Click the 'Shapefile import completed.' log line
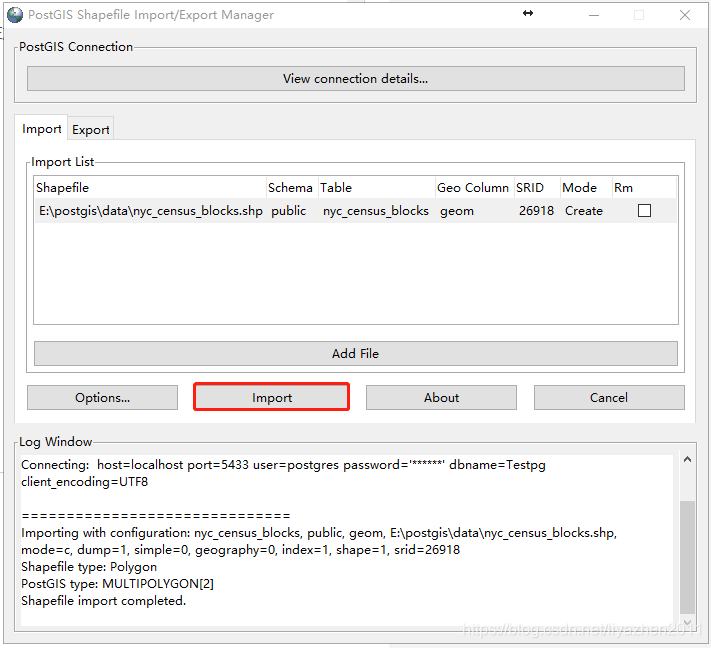 tap(104, 600)
